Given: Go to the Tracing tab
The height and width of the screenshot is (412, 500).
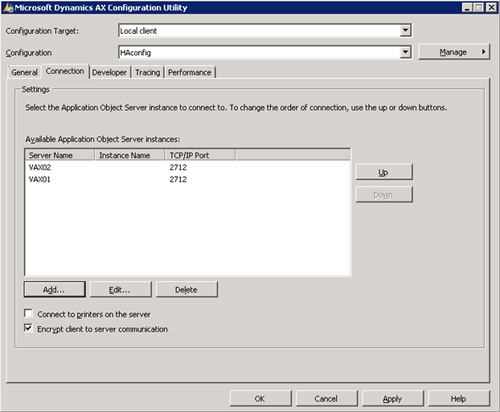Looking at the screenshot, I should tap(148, 72).
